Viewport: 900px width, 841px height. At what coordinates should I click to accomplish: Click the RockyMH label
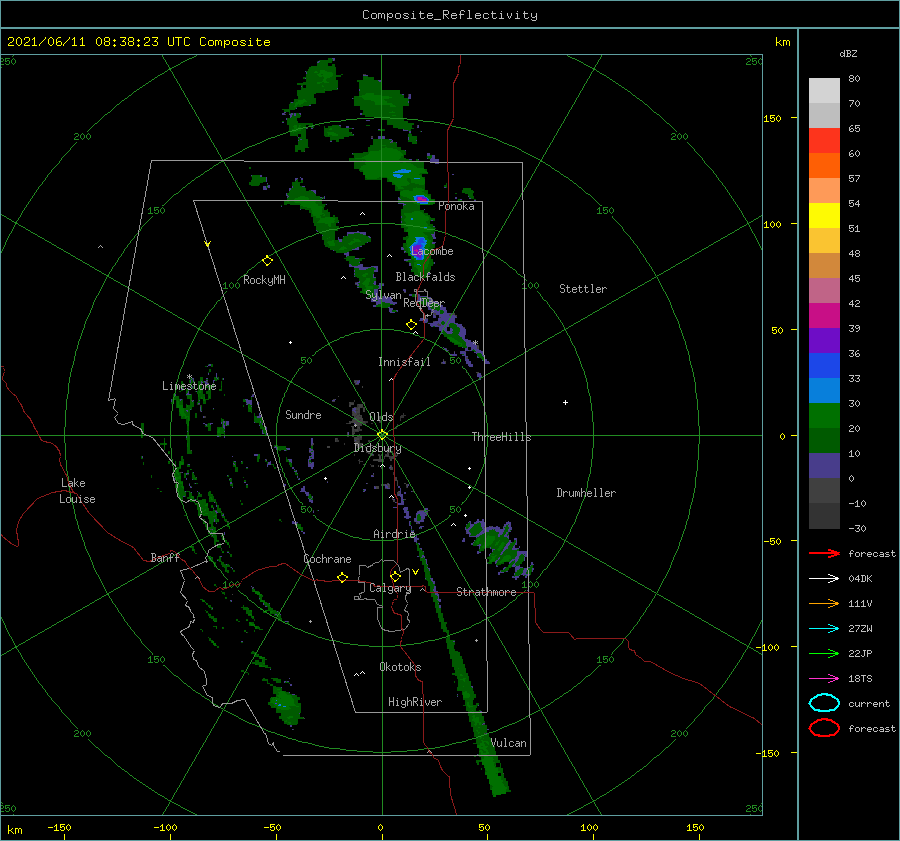pyautogui.click(x=264, y=280)
